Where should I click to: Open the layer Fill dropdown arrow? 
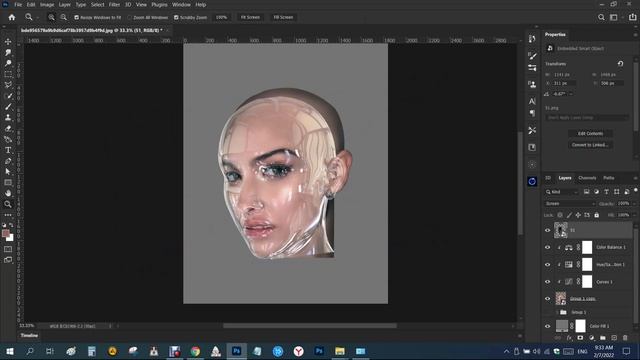pyautogui.click(x=633, y=215)
